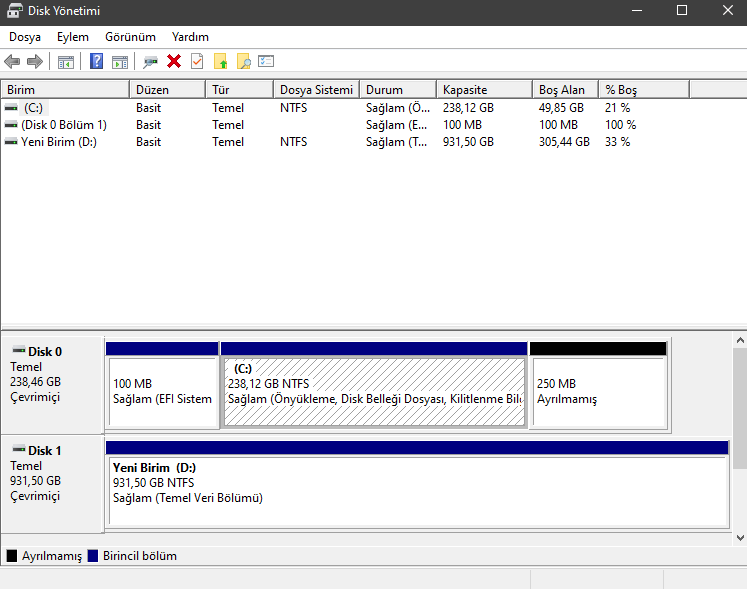Click the disk pane vertical scrollbar thumb

[x=740, y=408]
